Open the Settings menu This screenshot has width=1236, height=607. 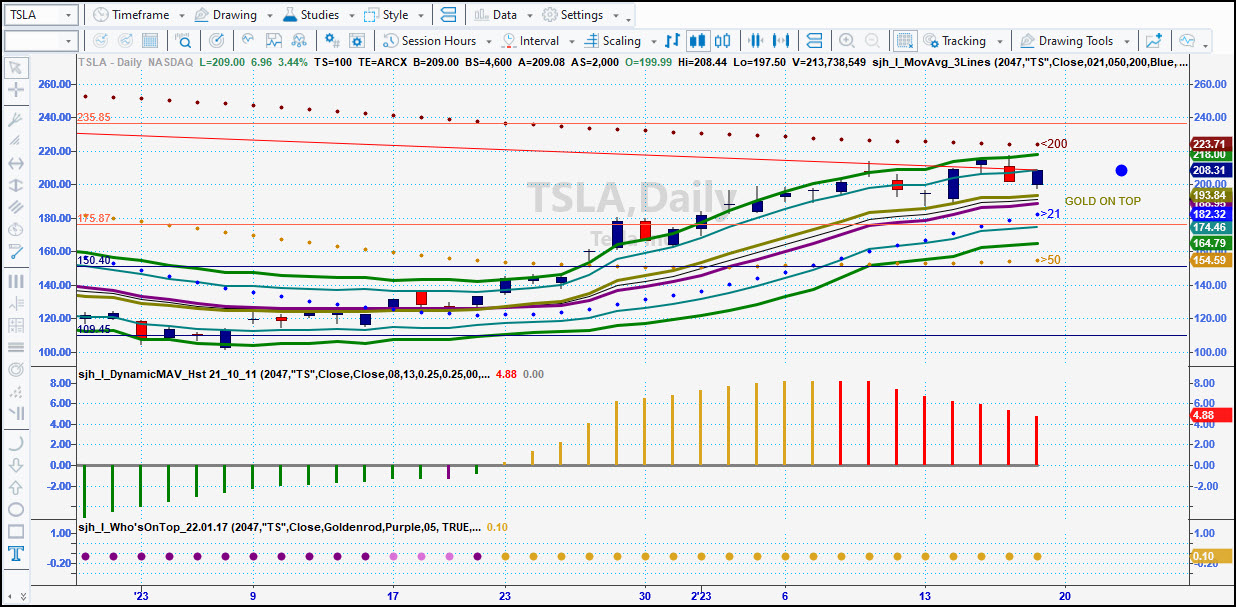574,15
